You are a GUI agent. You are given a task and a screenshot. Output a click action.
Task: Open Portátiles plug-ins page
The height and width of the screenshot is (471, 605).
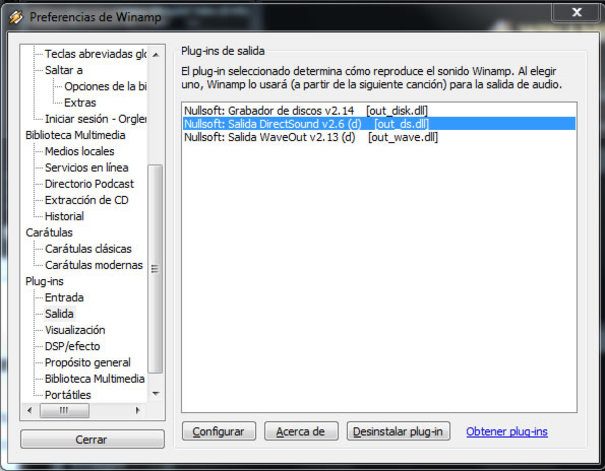tap(68, 395)
